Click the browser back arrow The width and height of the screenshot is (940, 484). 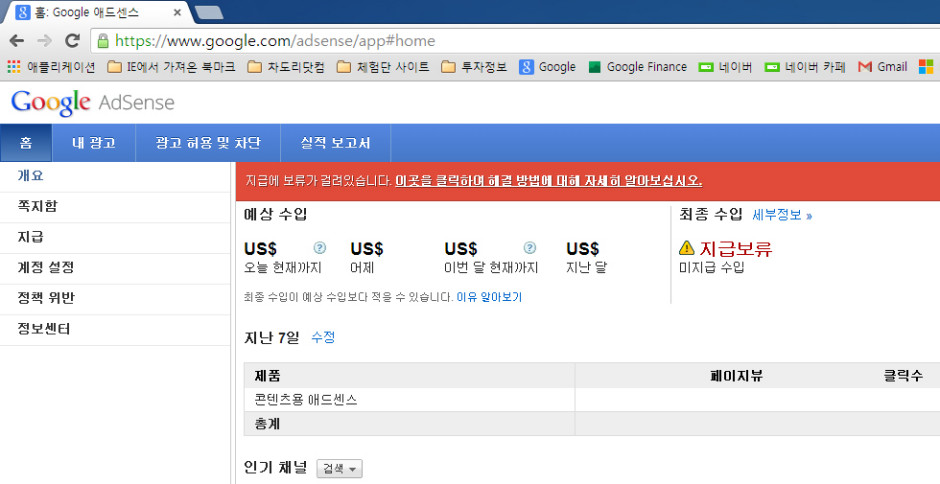click(17, 41)
